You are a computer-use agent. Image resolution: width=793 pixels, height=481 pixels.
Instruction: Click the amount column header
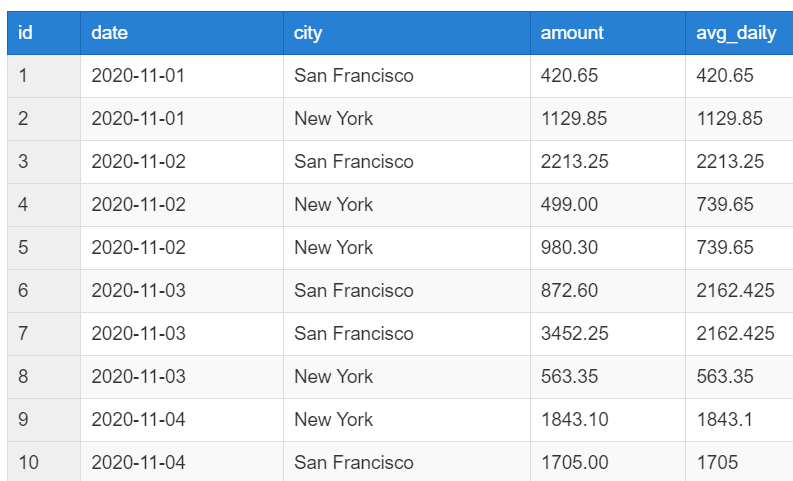(x=572, y=33)
